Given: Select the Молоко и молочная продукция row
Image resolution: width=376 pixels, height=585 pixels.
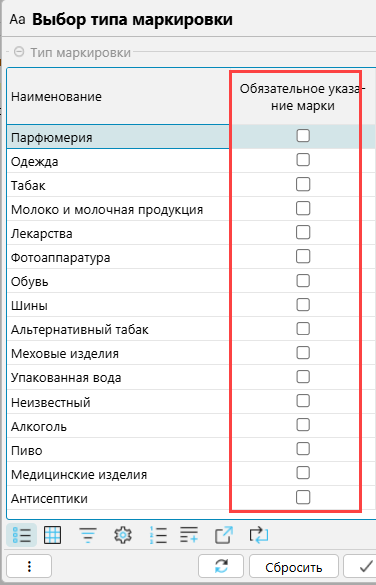Looking at the screenshot, I should pyautogui.click(x=191, y=209).
